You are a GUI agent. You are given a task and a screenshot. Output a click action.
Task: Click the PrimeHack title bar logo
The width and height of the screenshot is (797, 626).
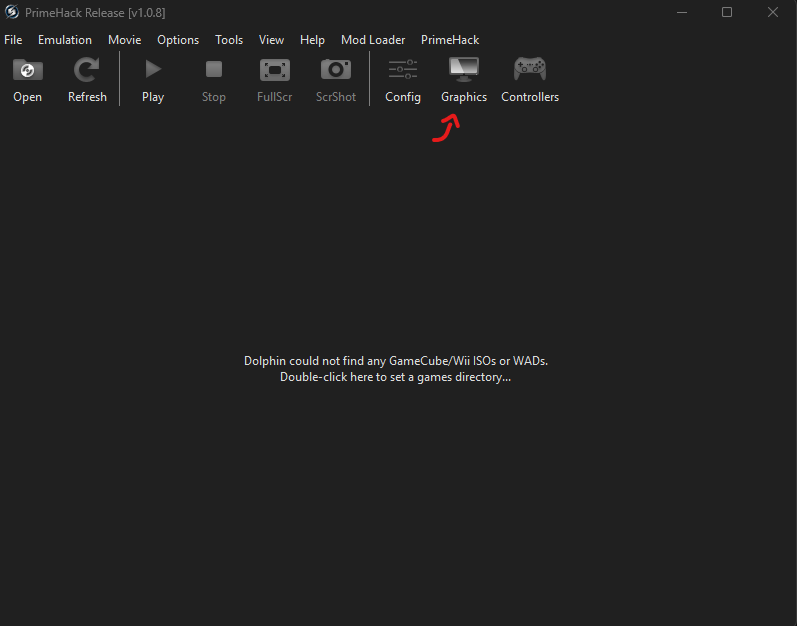point(13,12)
